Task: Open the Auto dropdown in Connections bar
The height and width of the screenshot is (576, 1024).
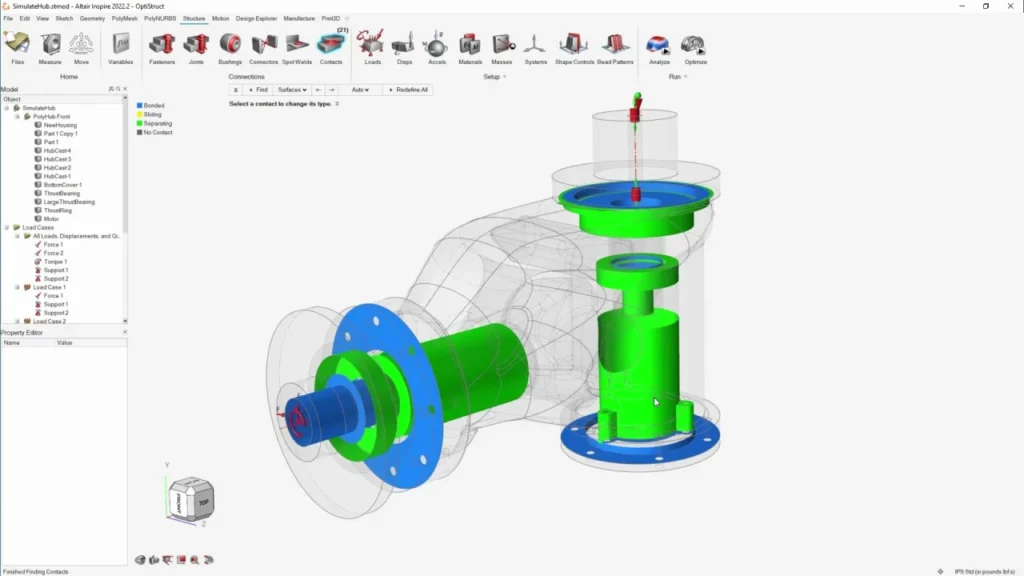Action: point(360,89)
